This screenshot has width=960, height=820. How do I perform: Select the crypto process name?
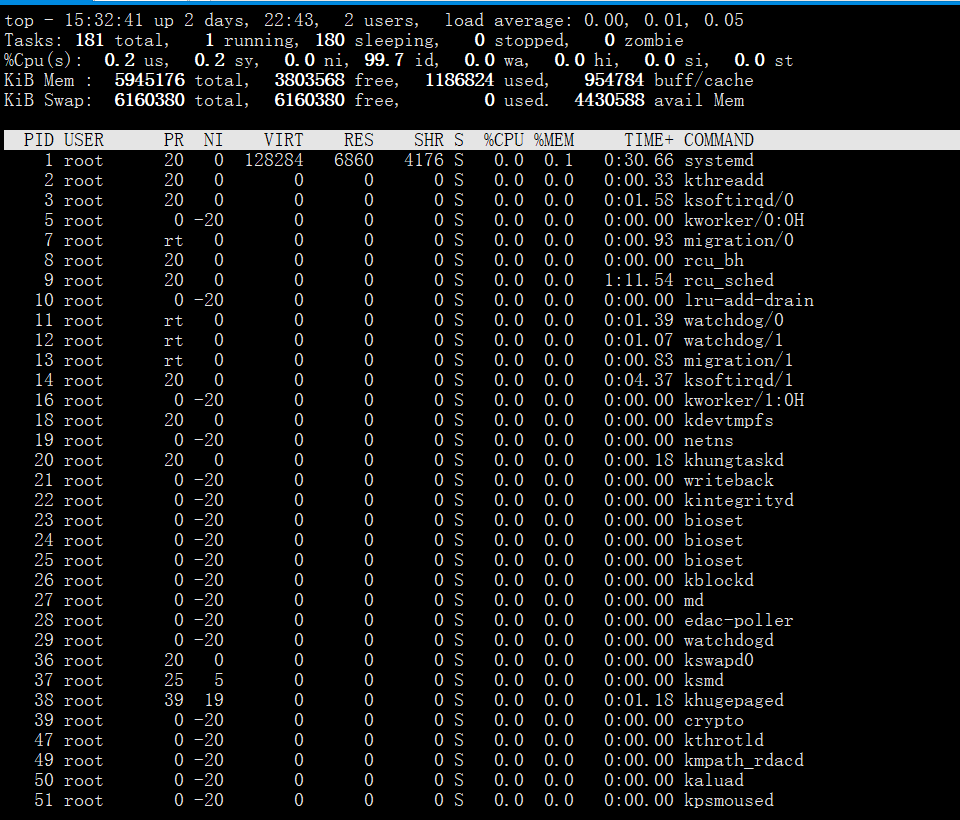pos(714,720)
